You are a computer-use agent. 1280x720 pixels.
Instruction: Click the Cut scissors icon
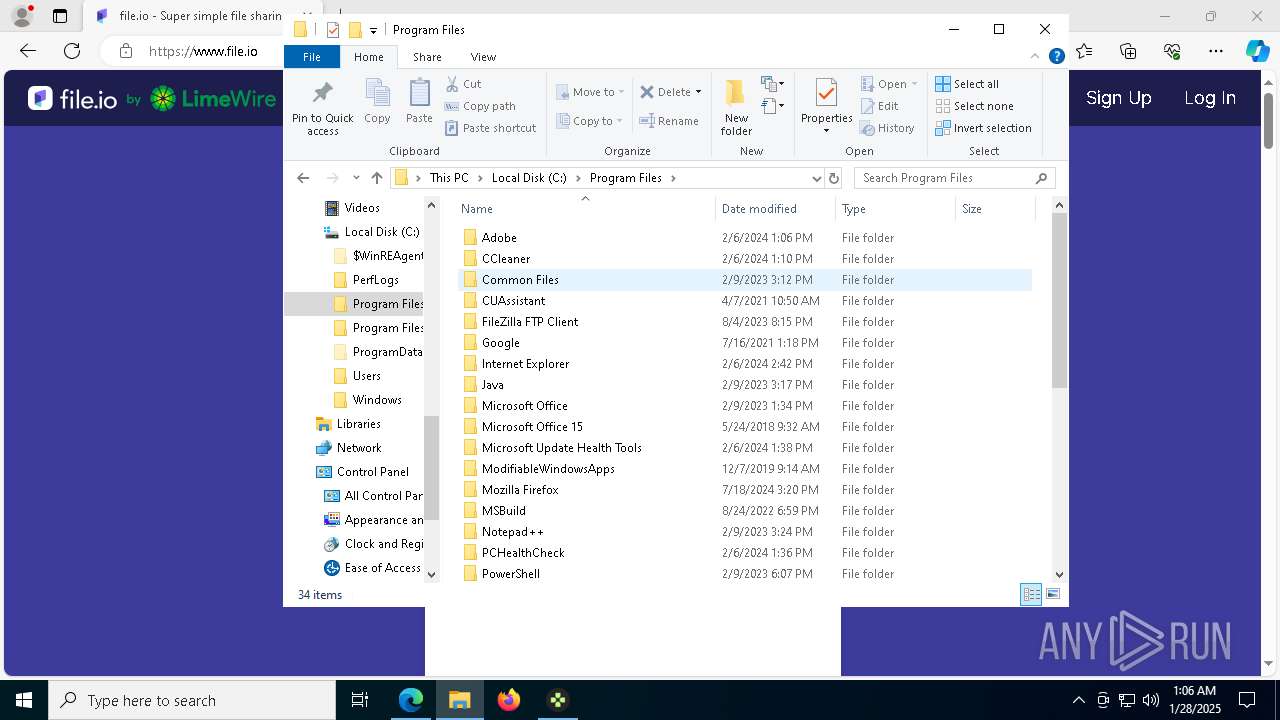452,84
